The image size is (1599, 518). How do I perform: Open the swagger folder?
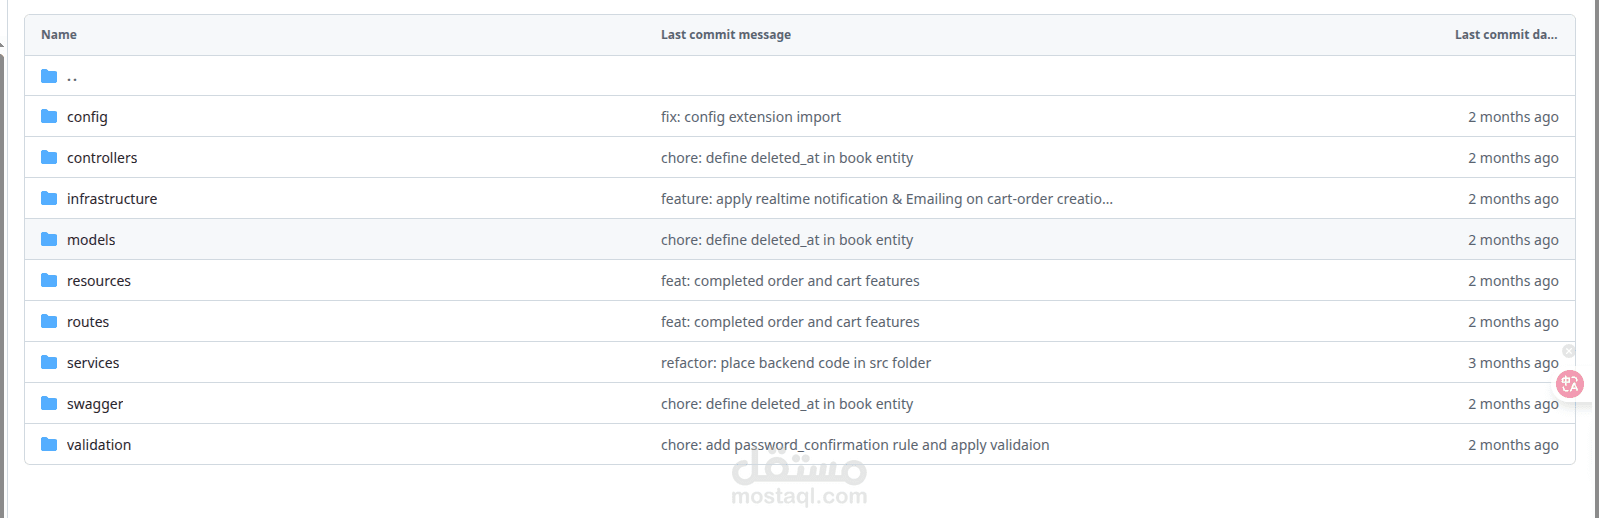pyautogui.click(x=95, y=404)
